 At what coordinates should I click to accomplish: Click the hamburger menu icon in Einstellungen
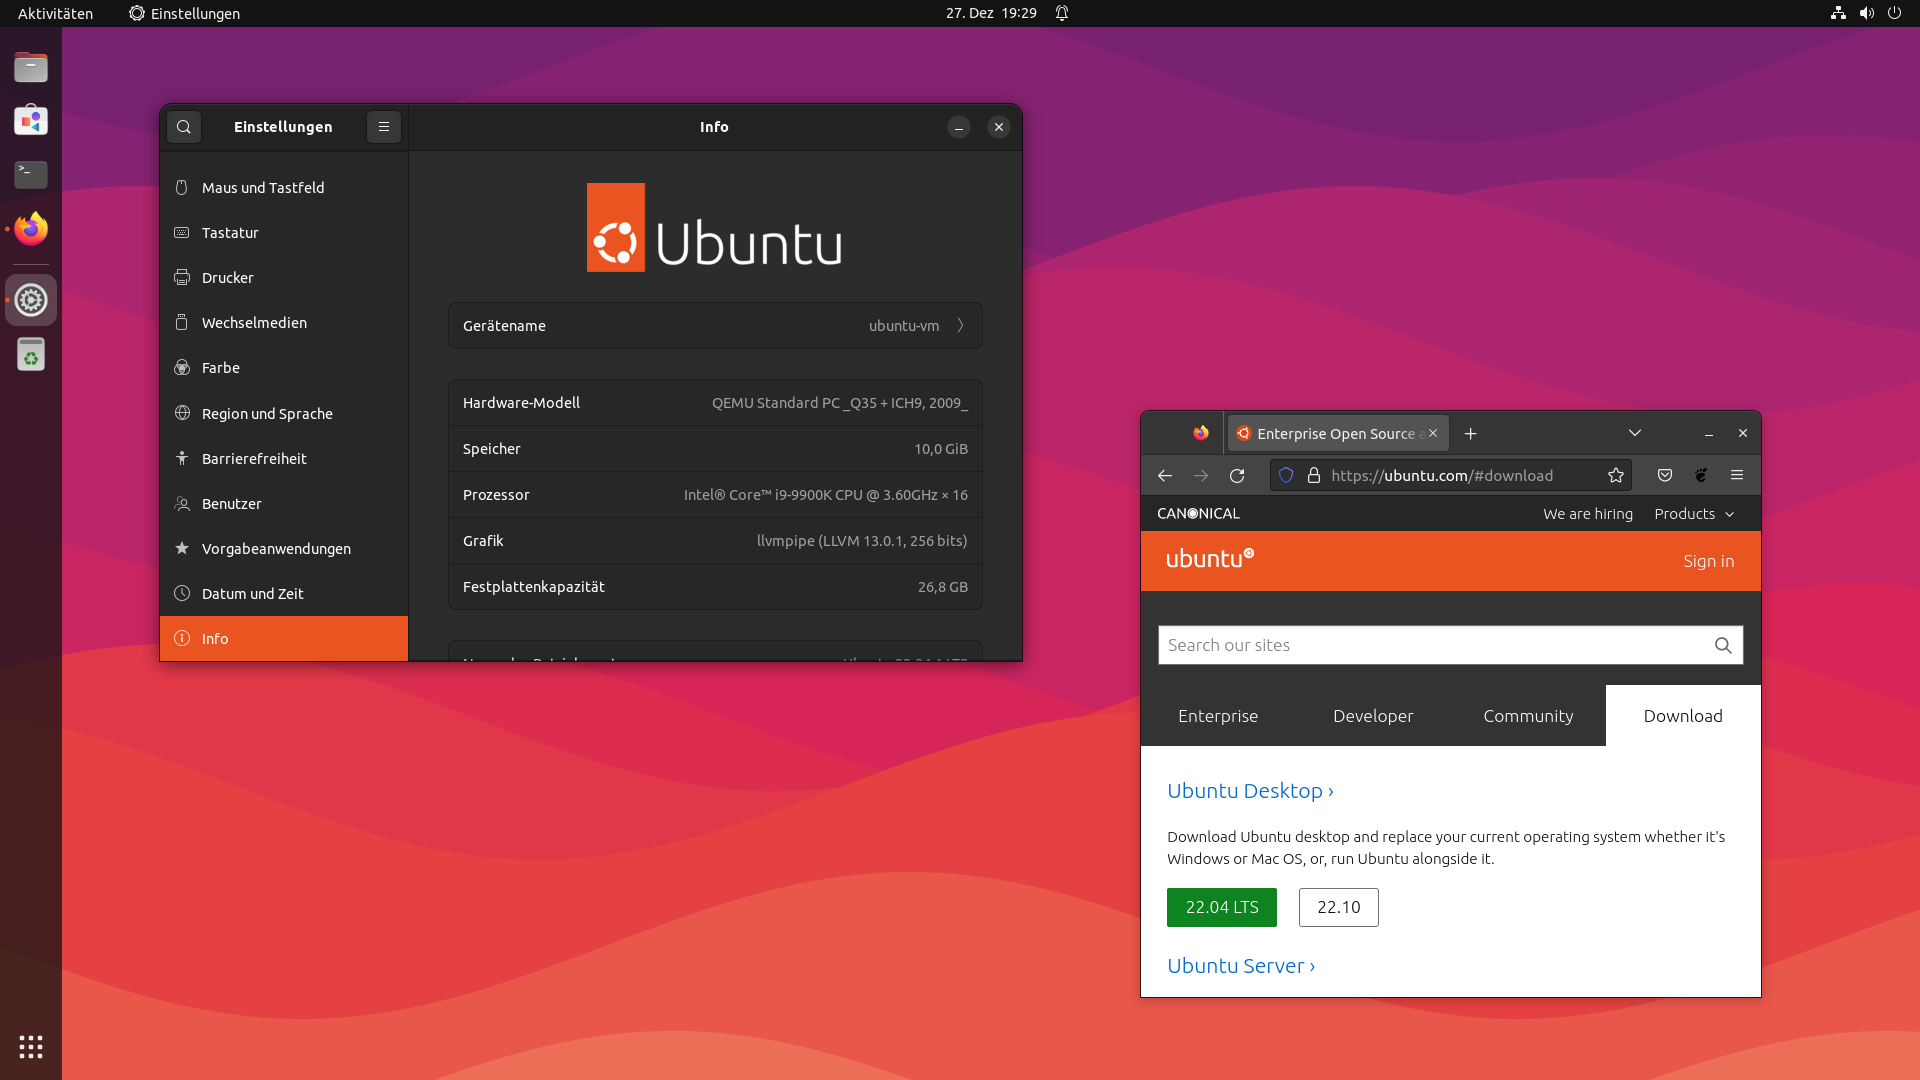click(384, 127)
